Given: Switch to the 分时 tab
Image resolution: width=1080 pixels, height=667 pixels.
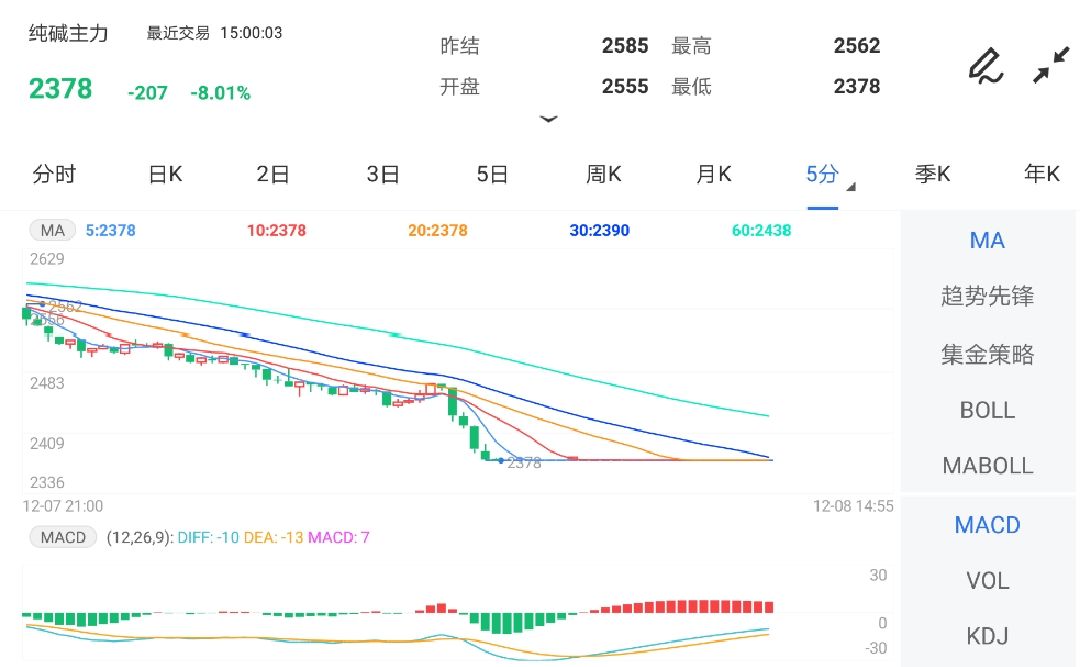Looking at the screenshot, I should [54, 174].
